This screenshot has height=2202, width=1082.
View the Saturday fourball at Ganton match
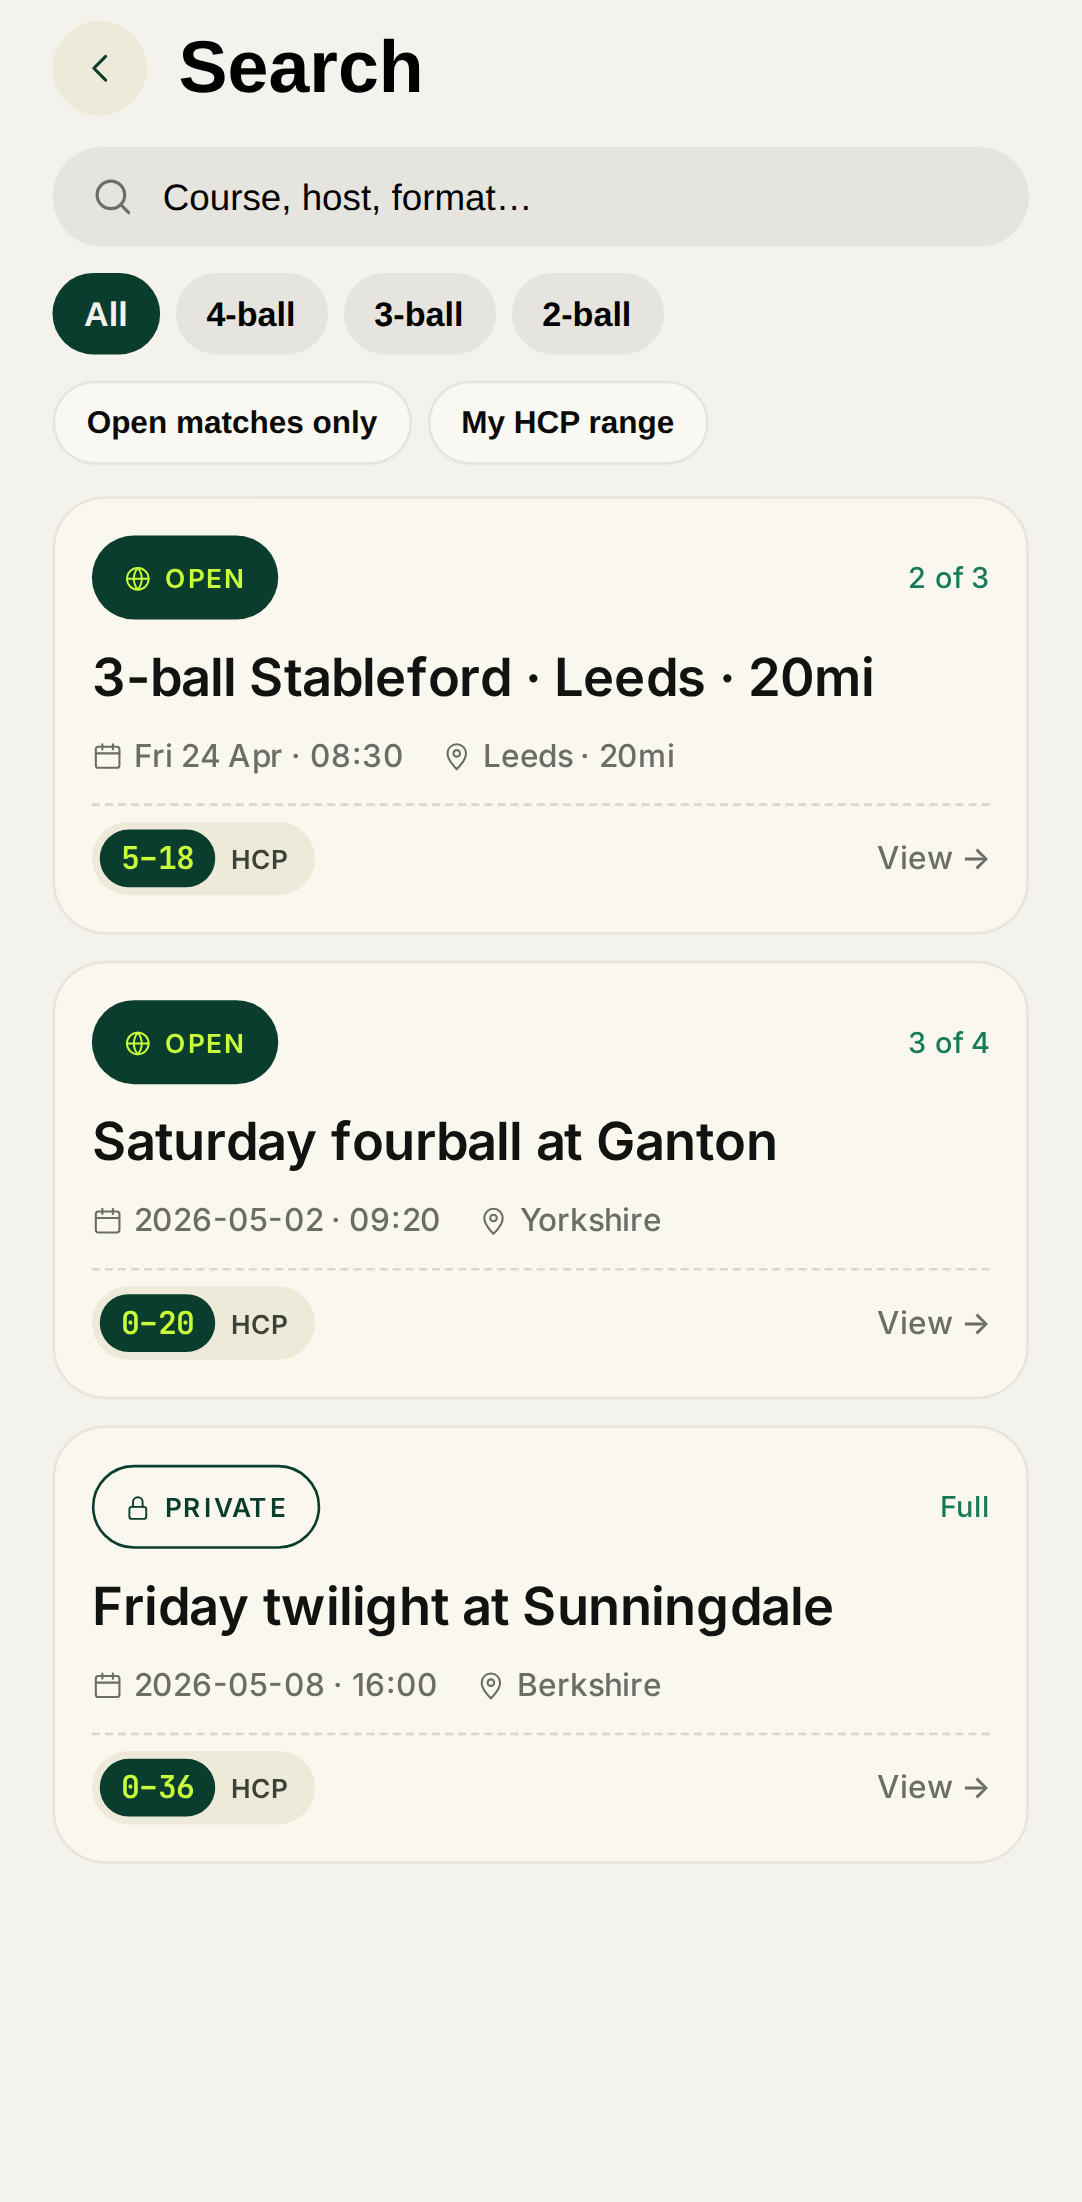coord(932,1323)
